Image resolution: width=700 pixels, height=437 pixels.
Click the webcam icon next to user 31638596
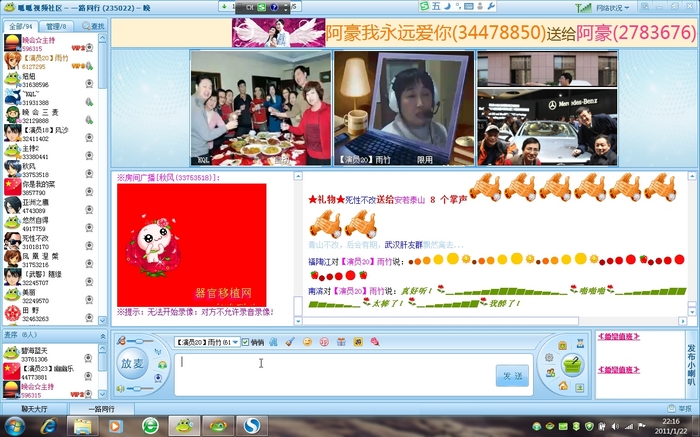[89, 83]
